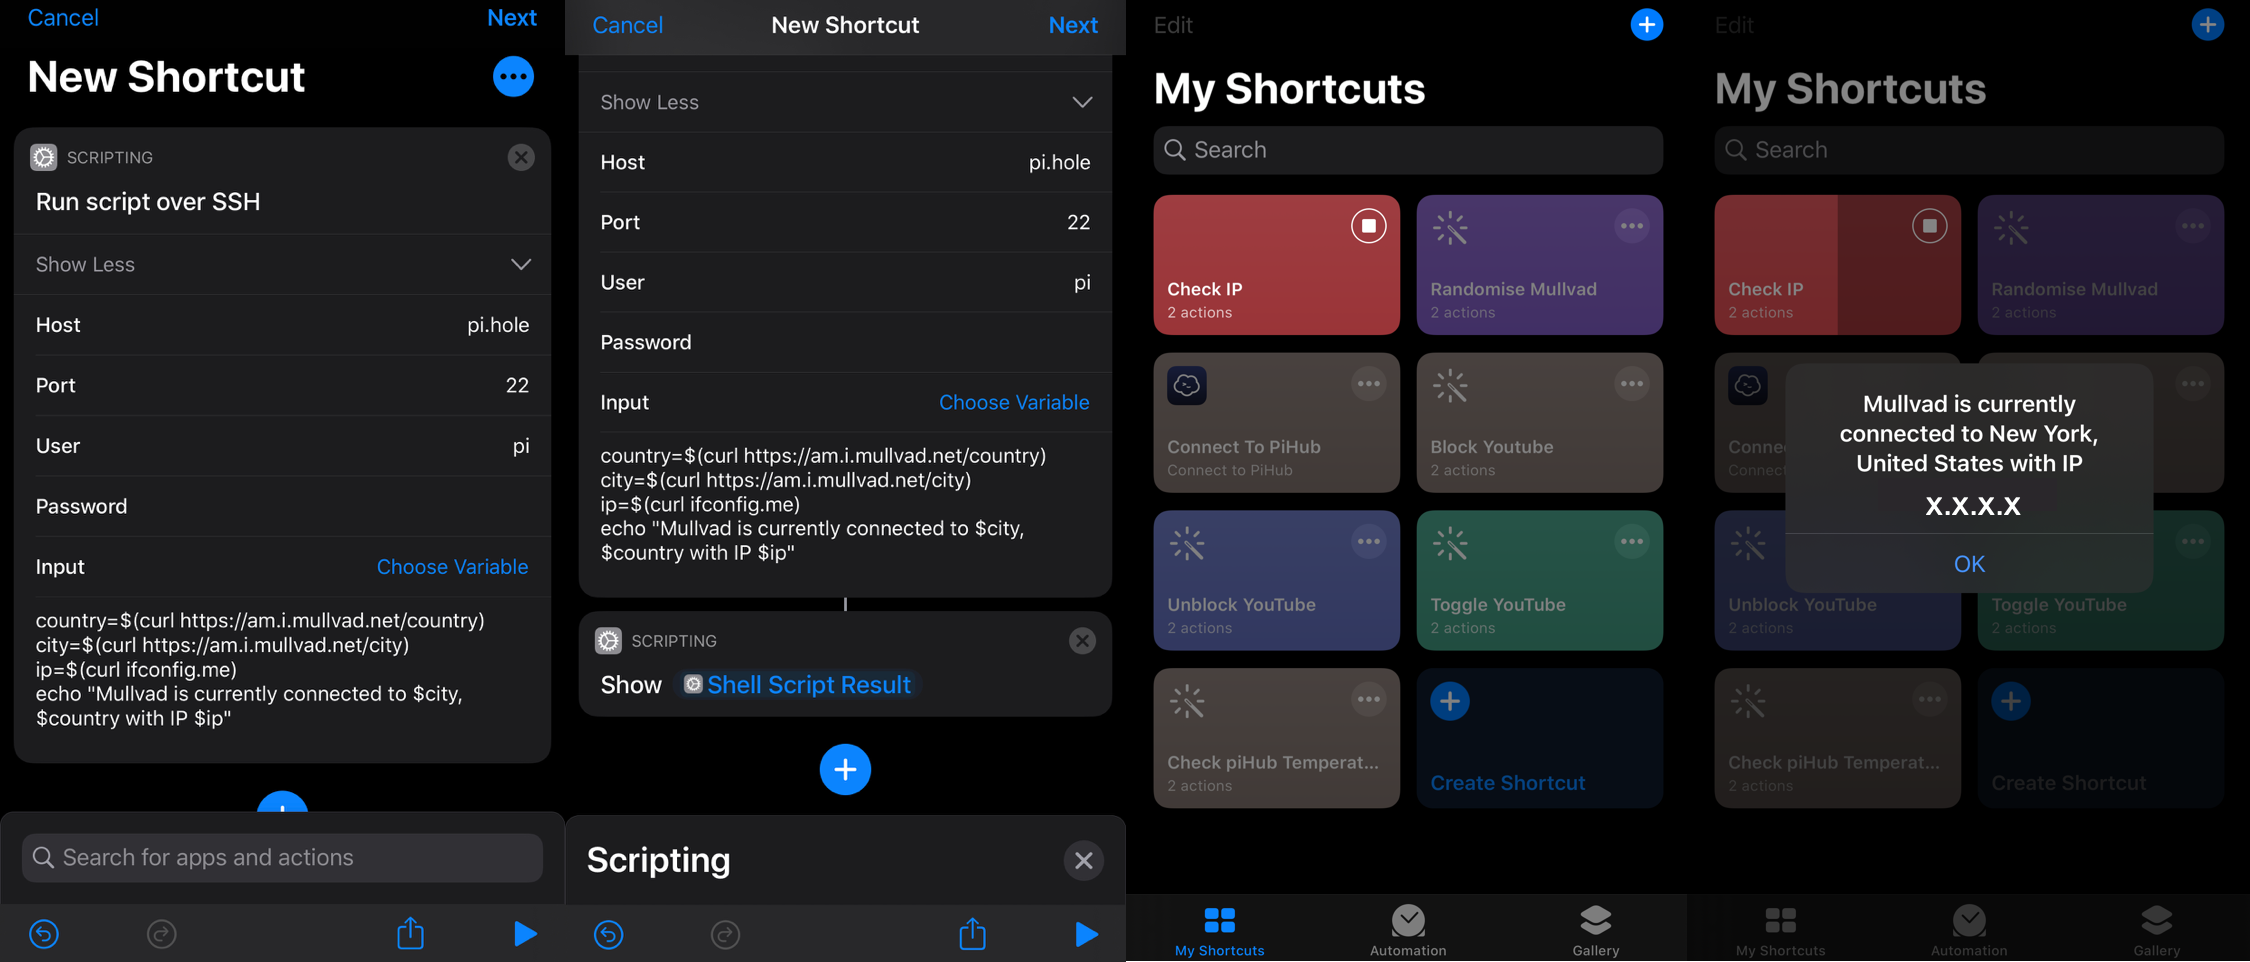Screen dimensions: 2250x962
Task: Click the share icon in left toolbar
Action: [410, 934]
